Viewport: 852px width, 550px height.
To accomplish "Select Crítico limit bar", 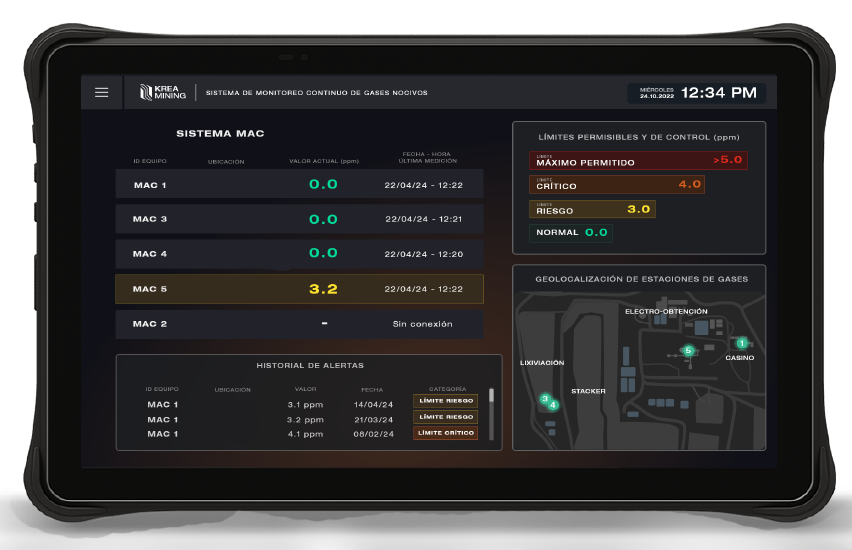I will pos(617,184).
